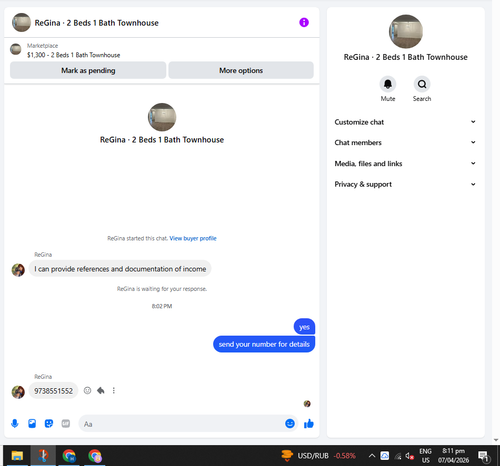The height and width of the screenshot is (466, 500).
Task: Open $1,300 Marketplace listing link
Action: [x=74, y=55]
